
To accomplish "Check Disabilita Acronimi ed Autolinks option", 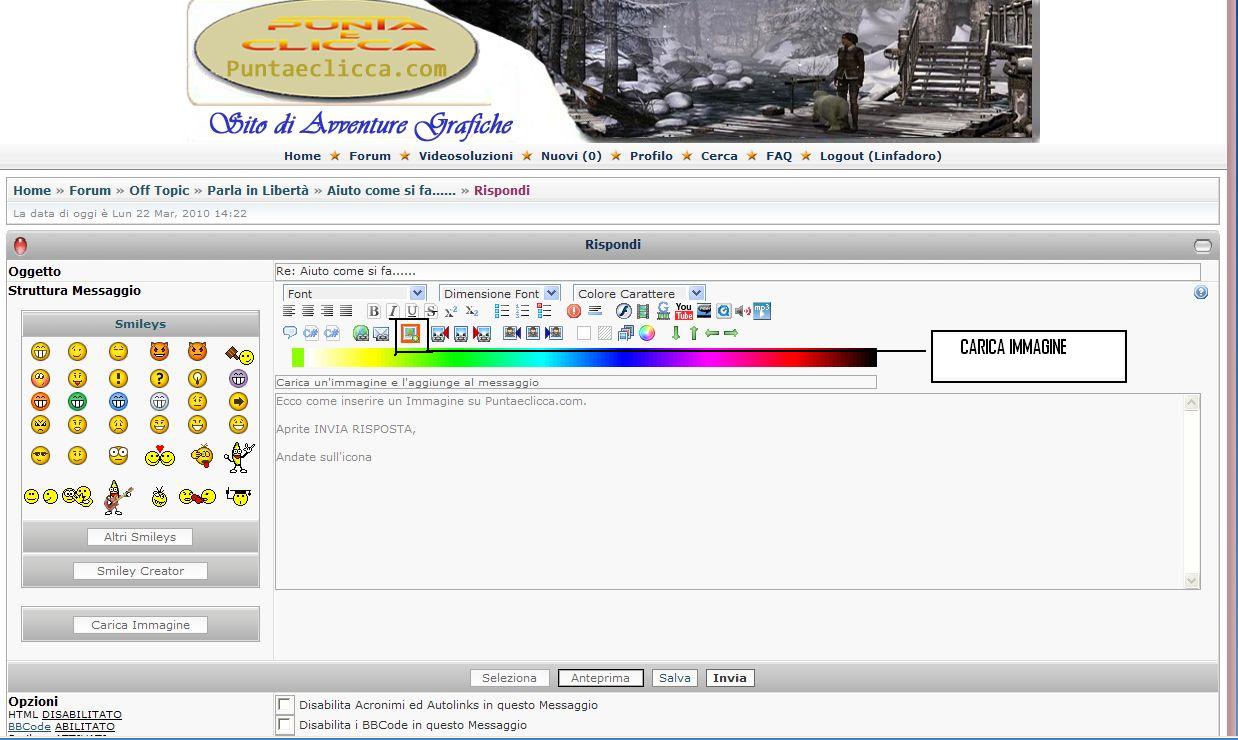I will (x=285, y=705).
